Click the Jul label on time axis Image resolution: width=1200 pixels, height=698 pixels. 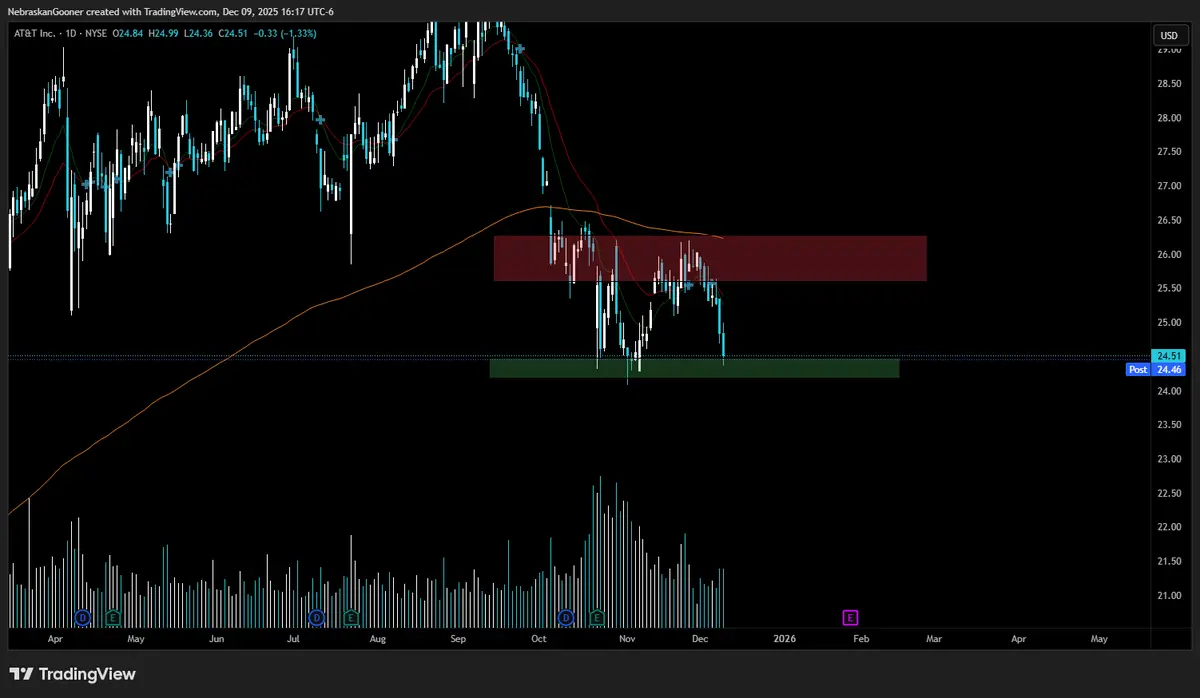click(x=294, y=638)
